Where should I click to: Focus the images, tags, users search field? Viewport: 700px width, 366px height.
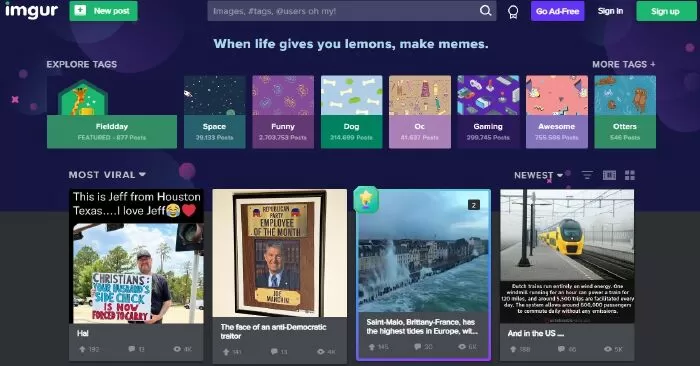pos(343,11)
